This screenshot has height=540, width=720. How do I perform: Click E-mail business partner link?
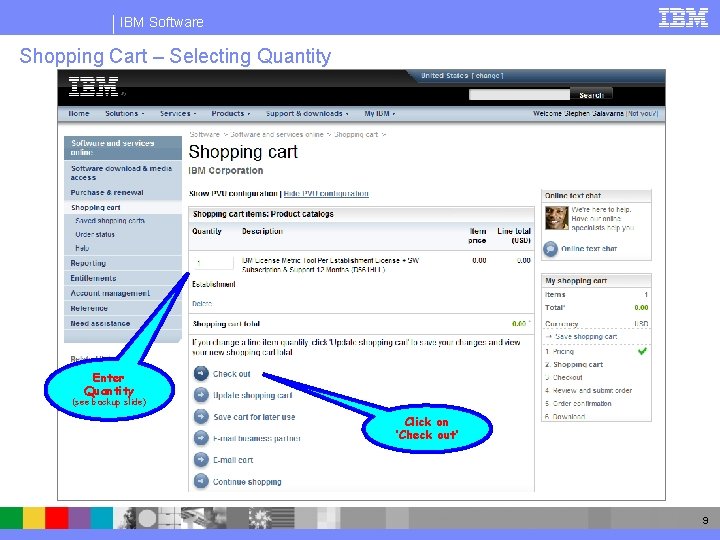(257, 439)
